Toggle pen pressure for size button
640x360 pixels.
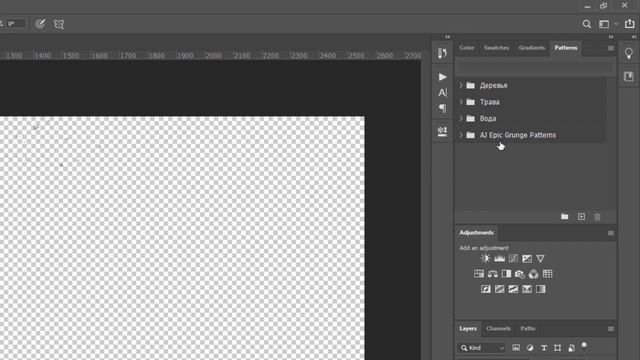pyautogui.click(x=40, y=24)
